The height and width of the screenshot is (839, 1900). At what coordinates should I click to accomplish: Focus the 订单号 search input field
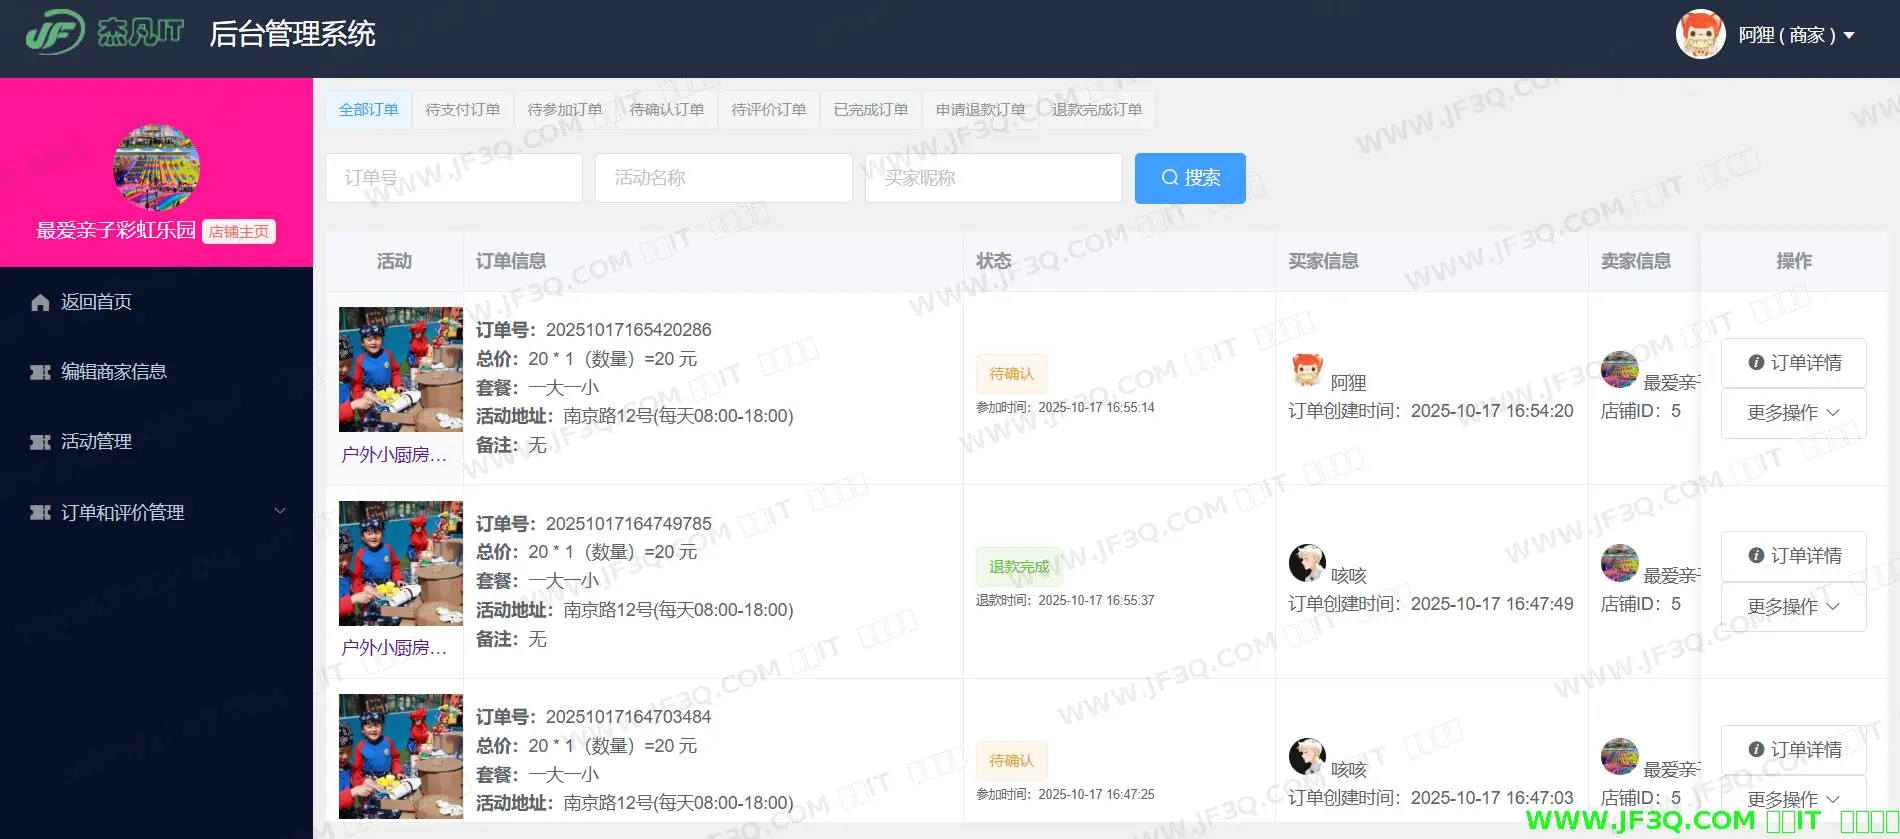[x=454, y=178]
